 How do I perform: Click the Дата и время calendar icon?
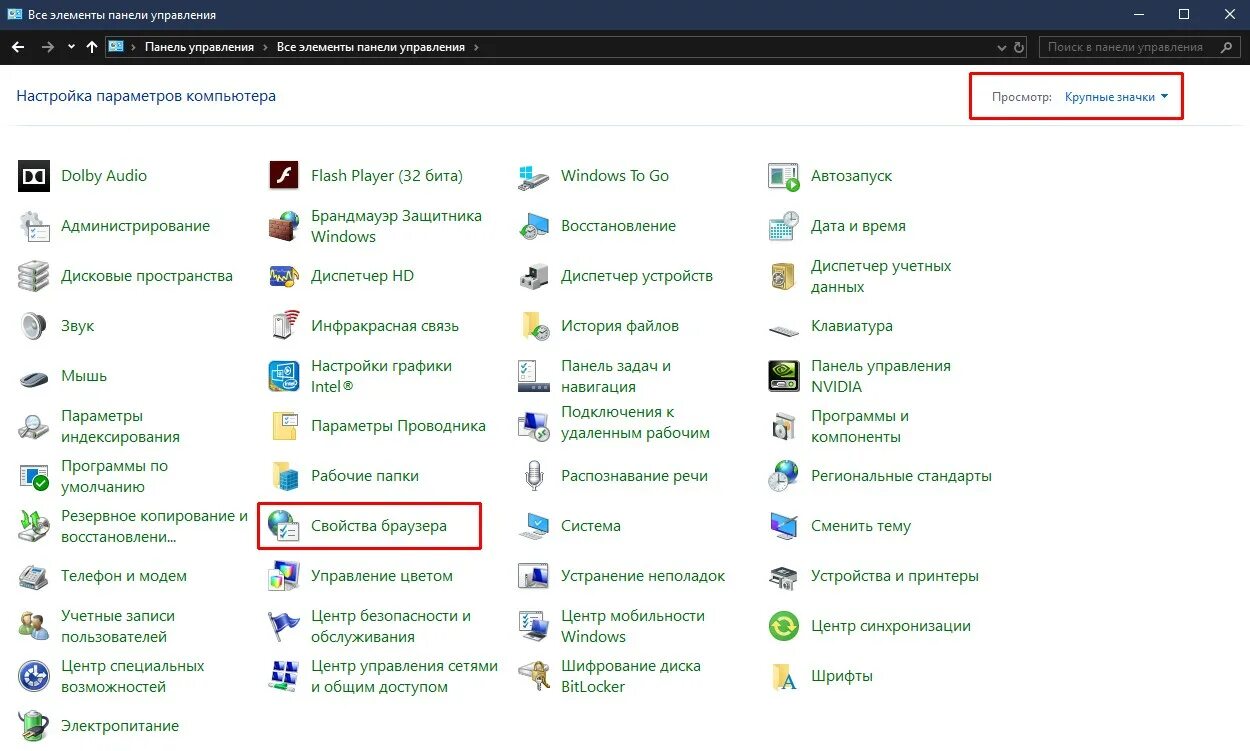pyautogui.click(x=784, y=226)
